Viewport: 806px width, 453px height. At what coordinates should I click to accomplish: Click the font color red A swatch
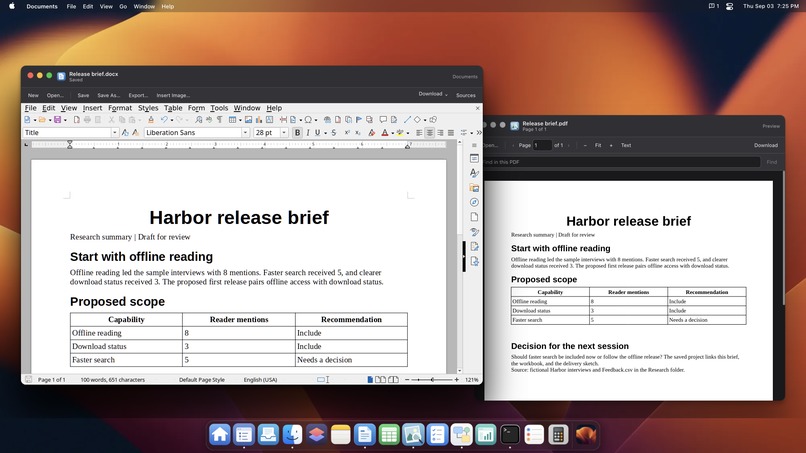click(x=384, y=133)
